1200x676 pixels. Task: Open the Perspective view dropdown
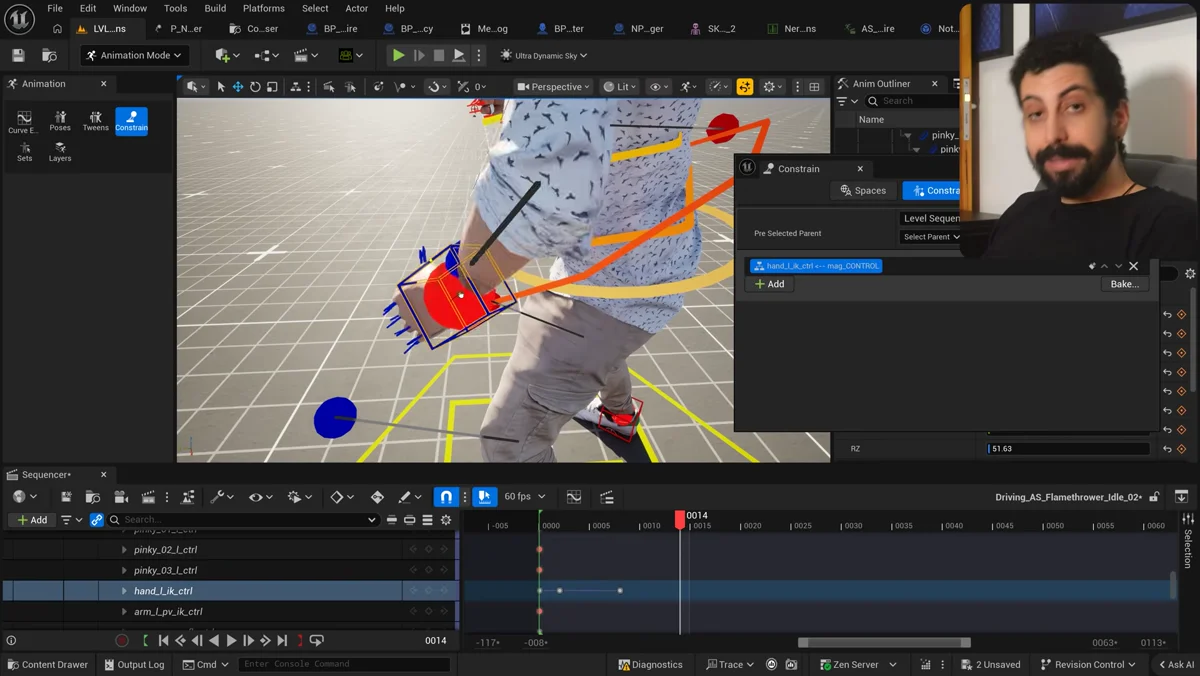tap(553, 87)
